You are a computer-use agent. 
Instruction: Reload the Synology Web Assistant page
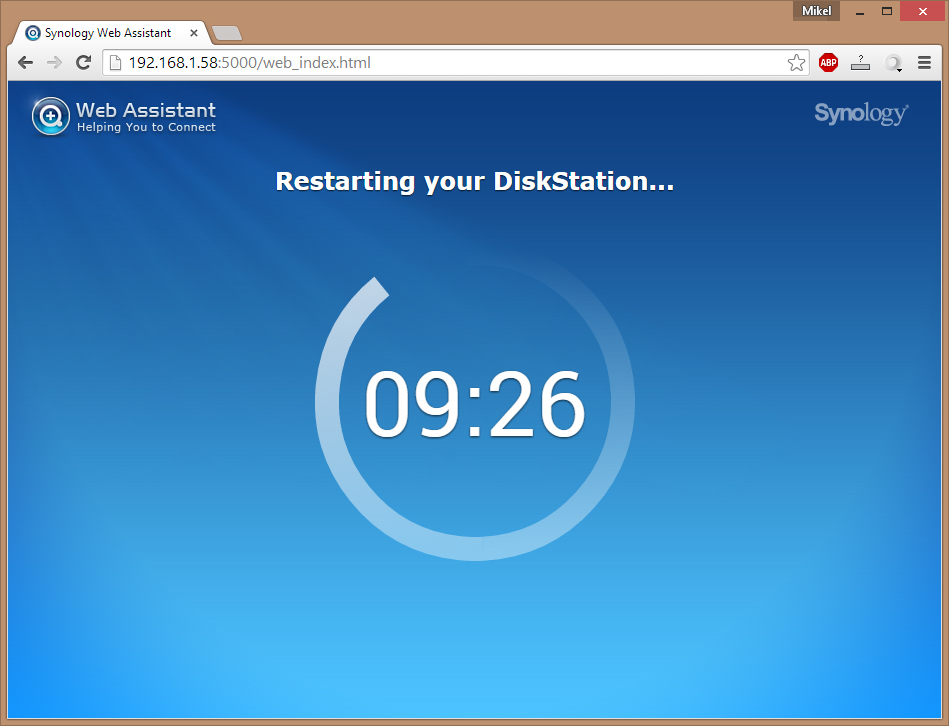click(84, 62)
